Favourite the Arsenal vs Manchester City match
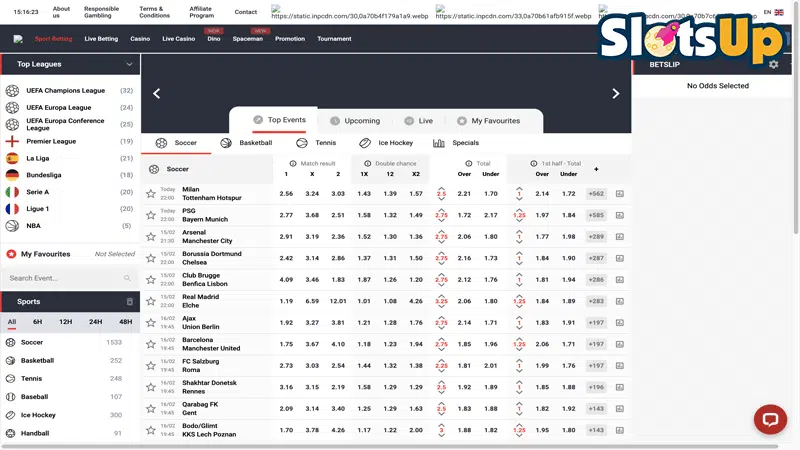 pyautogui.click(x=151, y=237)
